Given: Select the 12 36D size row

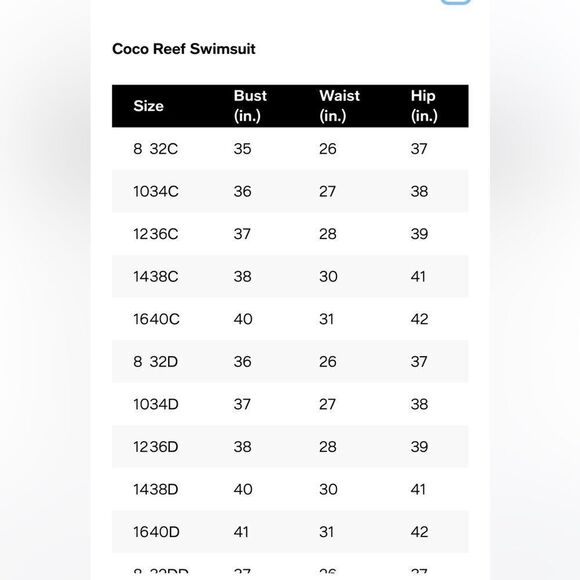Looking at the screenshot, I should click(x=290, y=446).
